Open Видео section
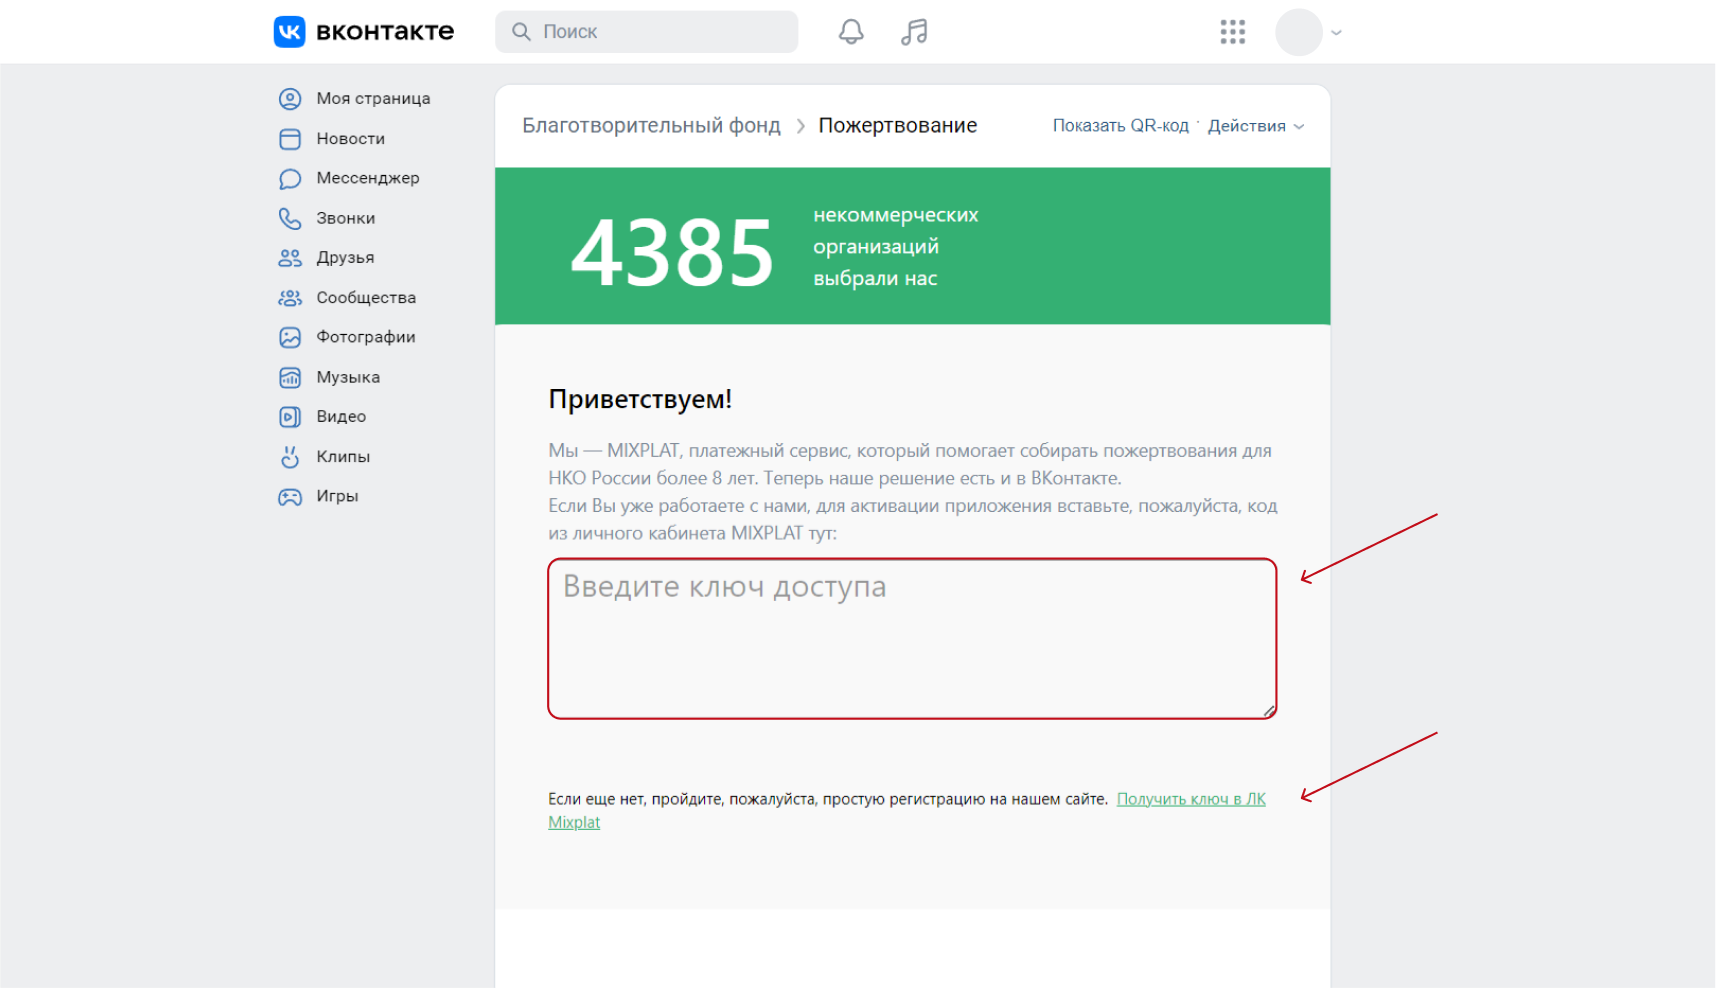The image size is (1716, 988). click(341, 416)
